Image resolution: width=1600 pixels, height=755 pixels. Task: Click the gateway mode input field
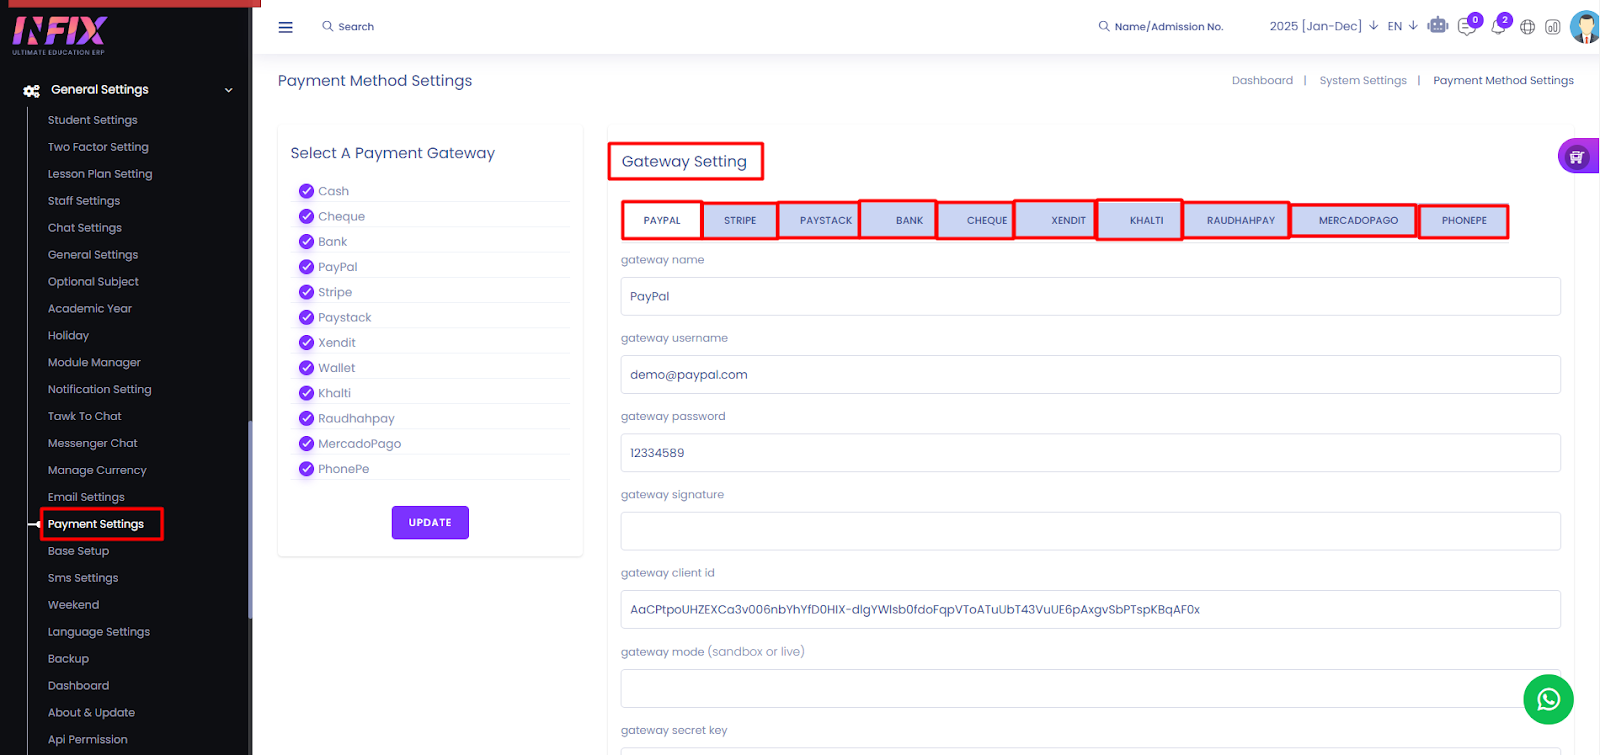(x=1090, y=688)
